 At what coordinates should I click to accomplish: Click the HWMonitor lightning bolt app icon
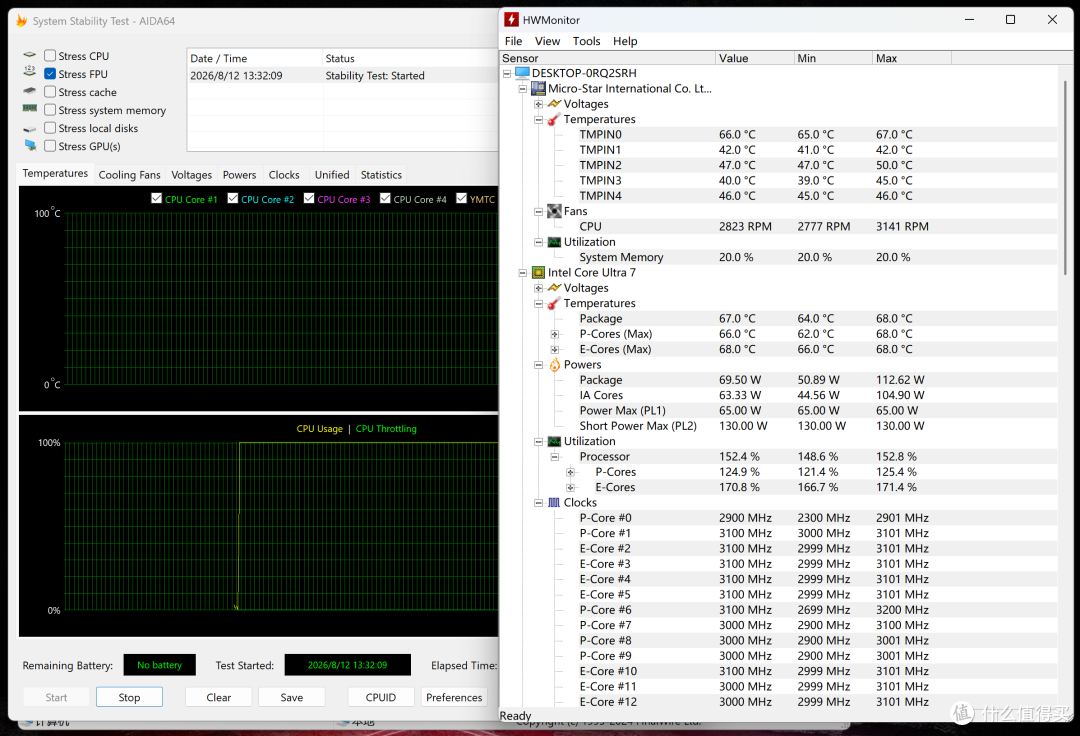(x=511, y=20)
